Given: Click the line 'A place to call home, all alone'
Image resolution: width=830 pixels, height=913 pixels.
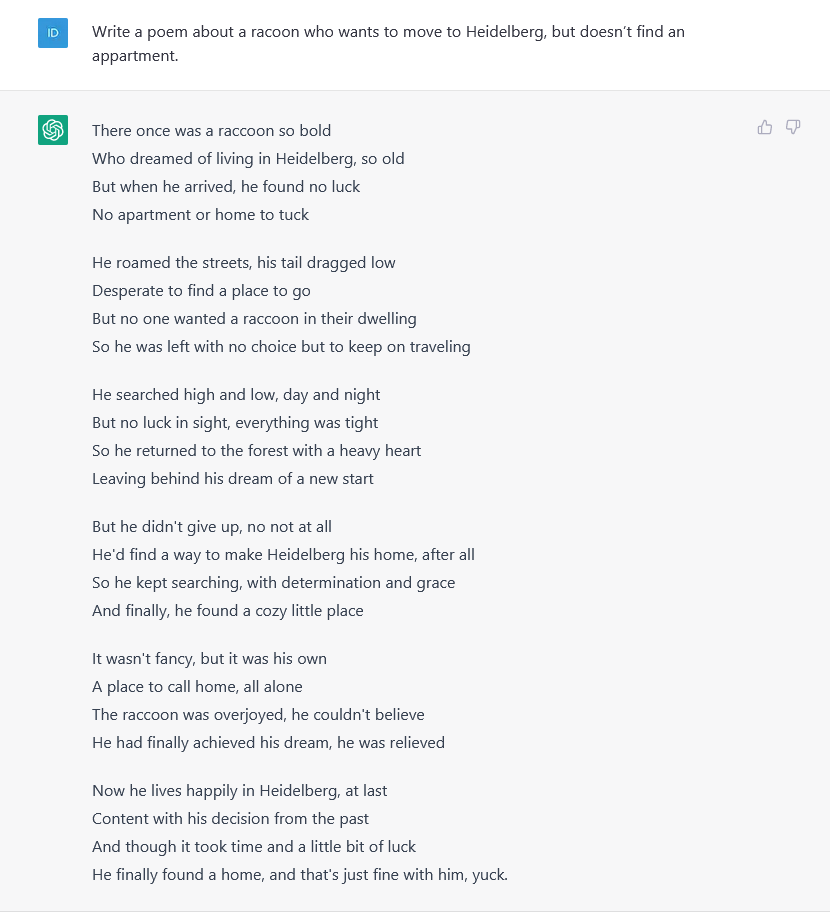Looking at the screenshot, I should tap(197, 686).
